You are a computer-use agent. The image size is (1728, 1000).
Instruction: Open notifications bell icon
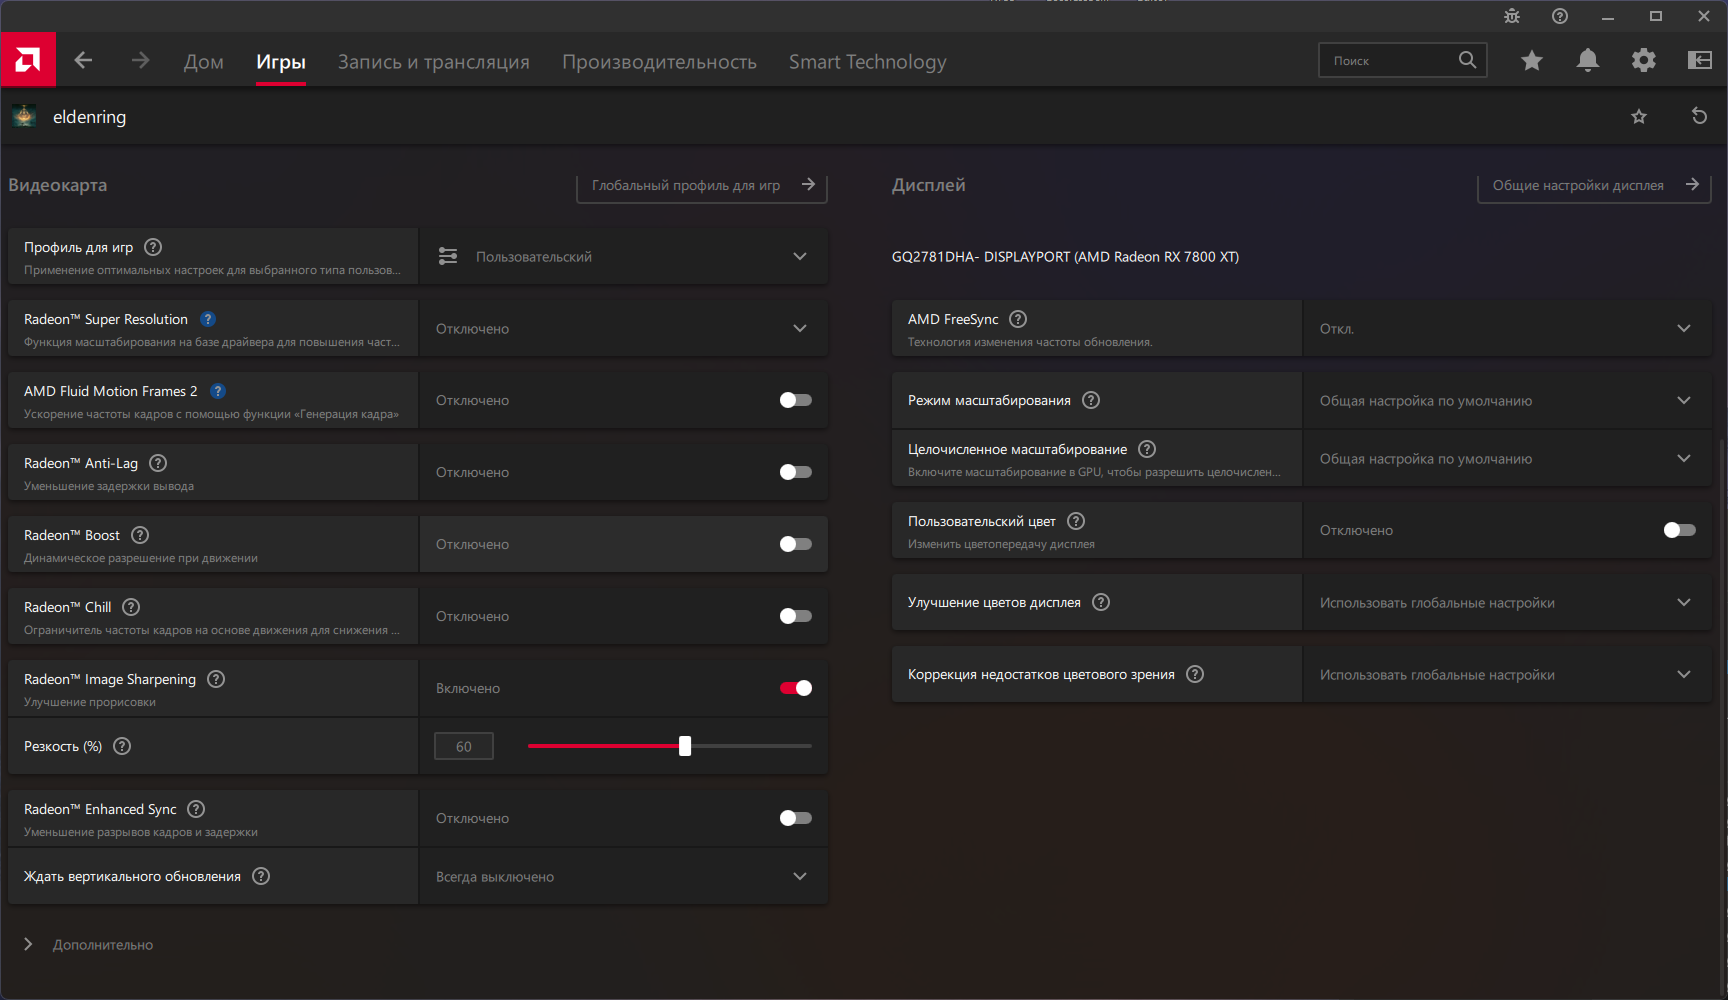tap(1587, 61)
